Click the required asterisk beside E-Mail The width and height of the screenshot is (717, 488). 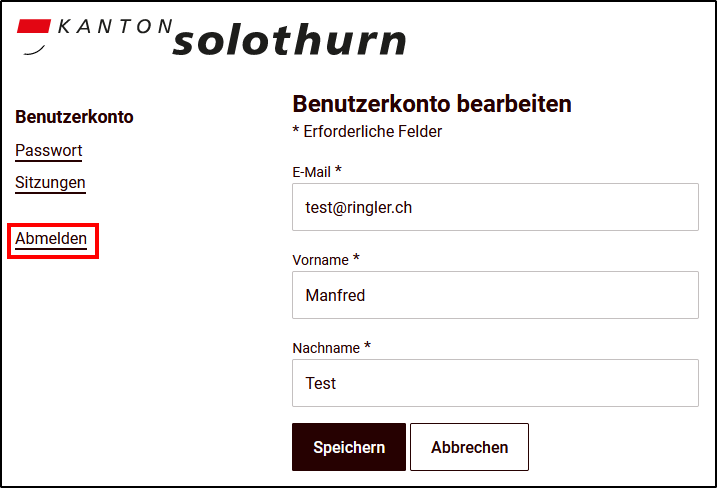point(338,169)
